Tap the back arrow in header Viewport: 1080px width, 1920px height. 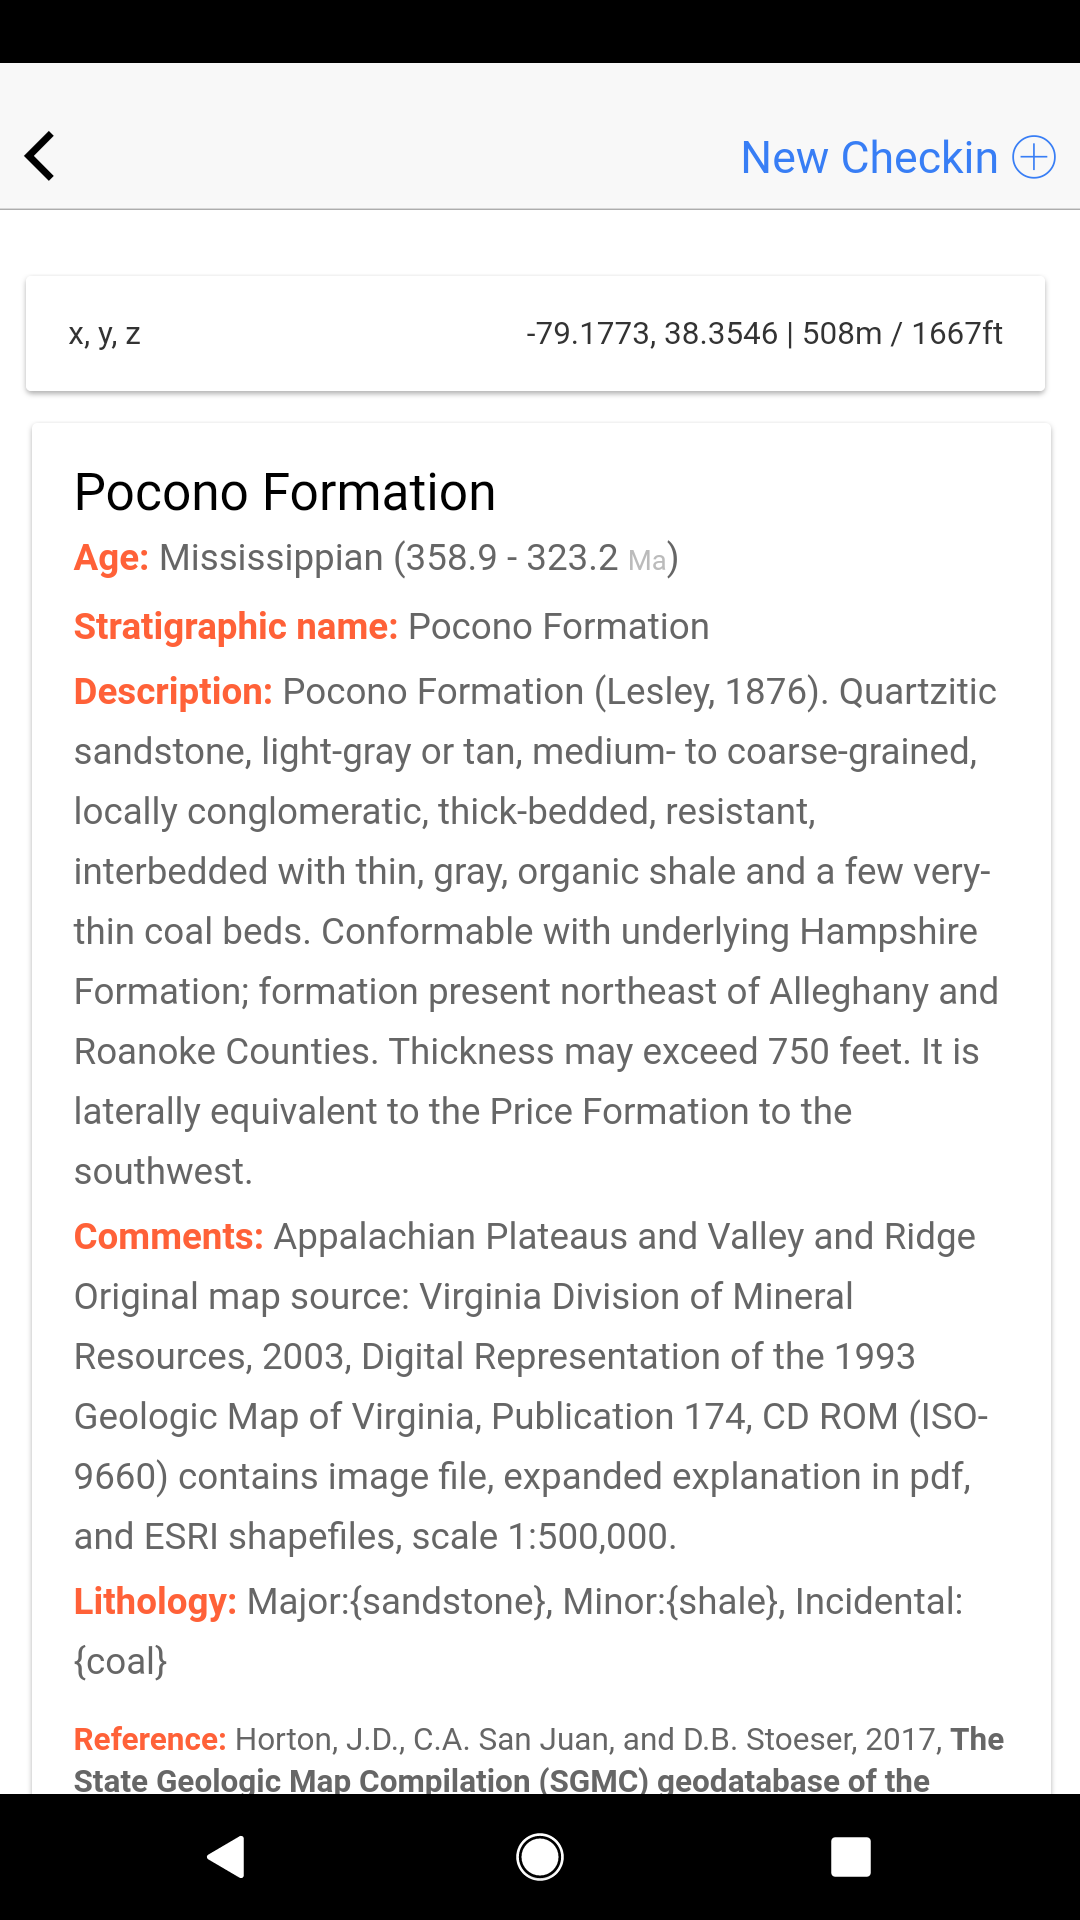pos(40,156)
